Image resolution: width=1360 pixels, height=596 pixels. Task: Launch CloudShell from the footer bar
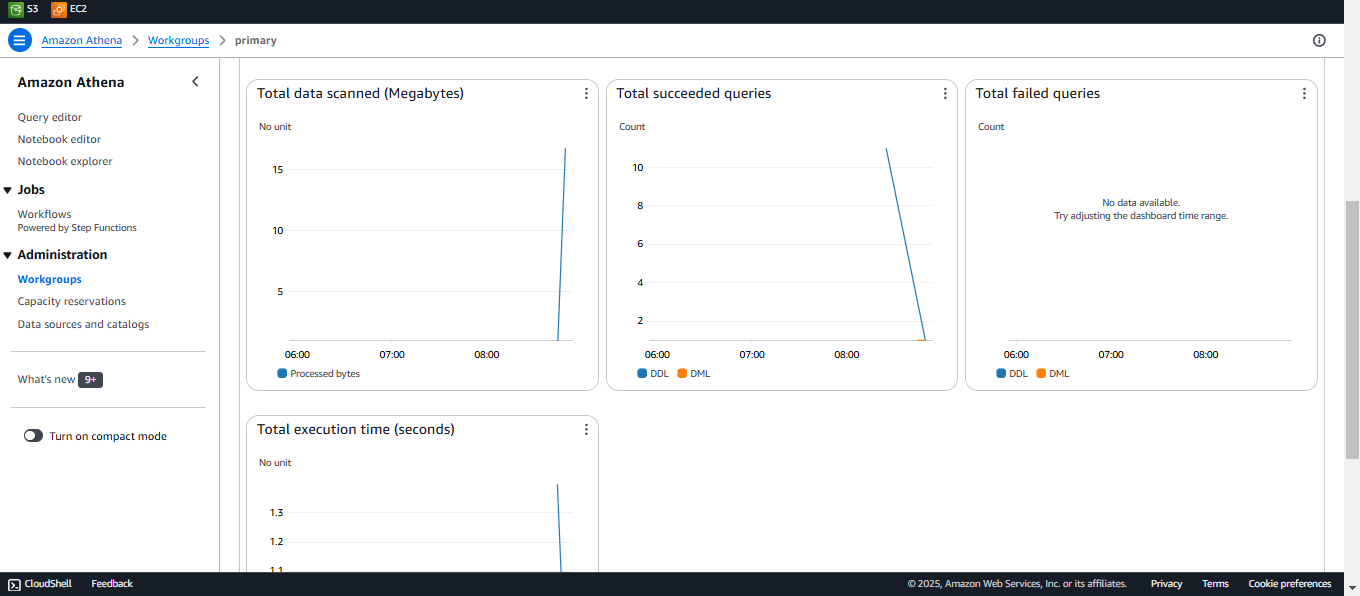pyautogui.click(x=42, y=584)
